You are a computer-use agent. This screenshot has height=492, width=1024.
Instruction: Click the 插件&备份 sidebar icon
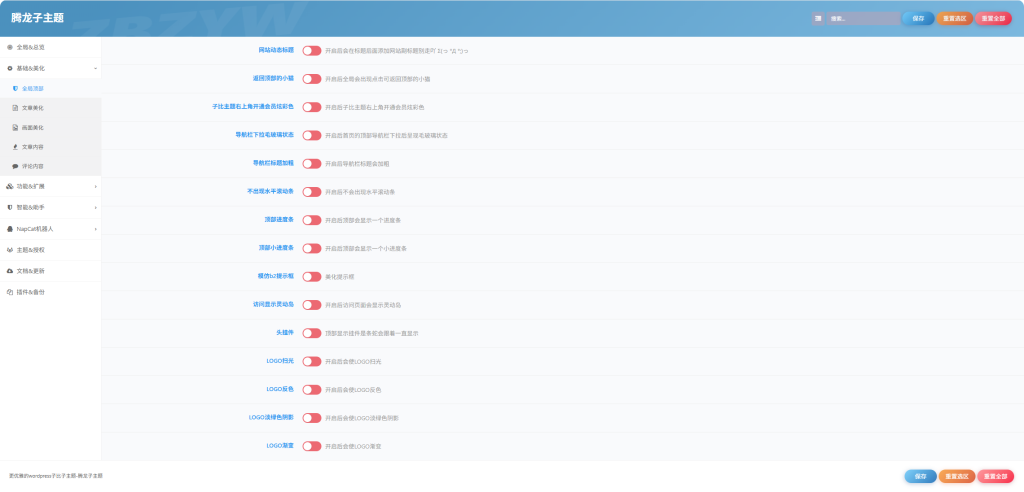point(10,291)
